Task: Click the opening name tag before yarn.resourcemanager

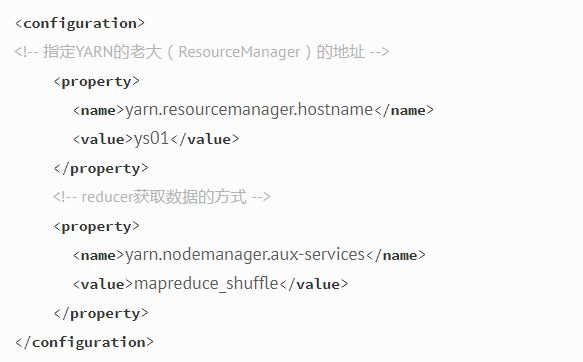Action: 99,110
